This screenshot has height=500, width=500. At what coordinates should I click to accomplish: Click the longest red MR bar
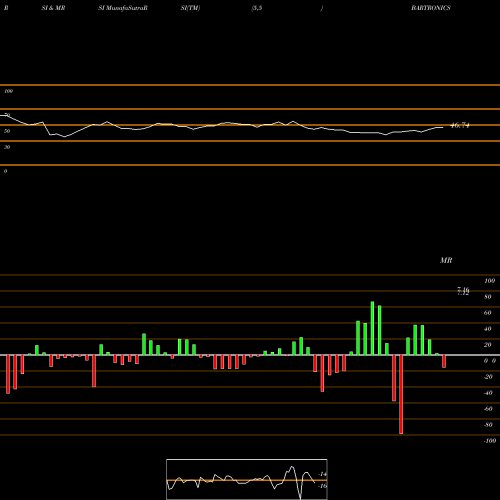[401, 394]
